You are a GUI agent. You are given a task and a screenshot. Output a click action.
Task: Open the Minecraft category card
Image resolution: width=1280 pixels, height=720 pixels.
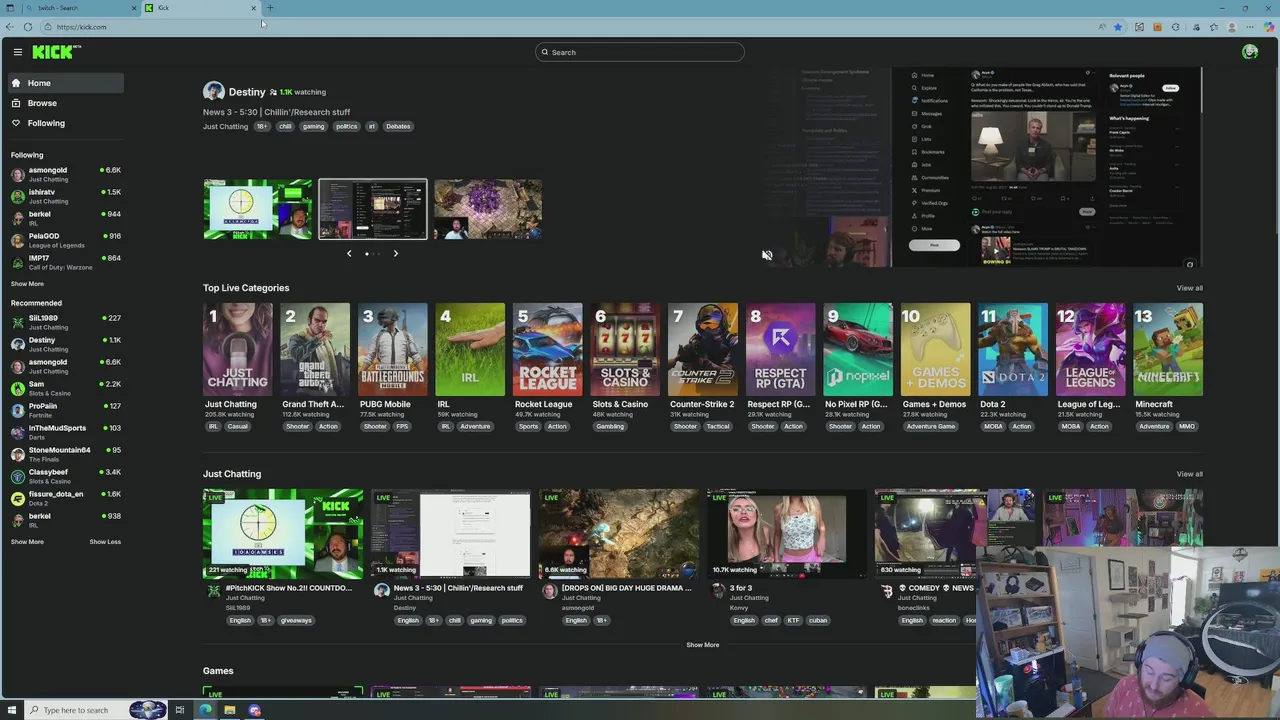tap(1168, 350)
